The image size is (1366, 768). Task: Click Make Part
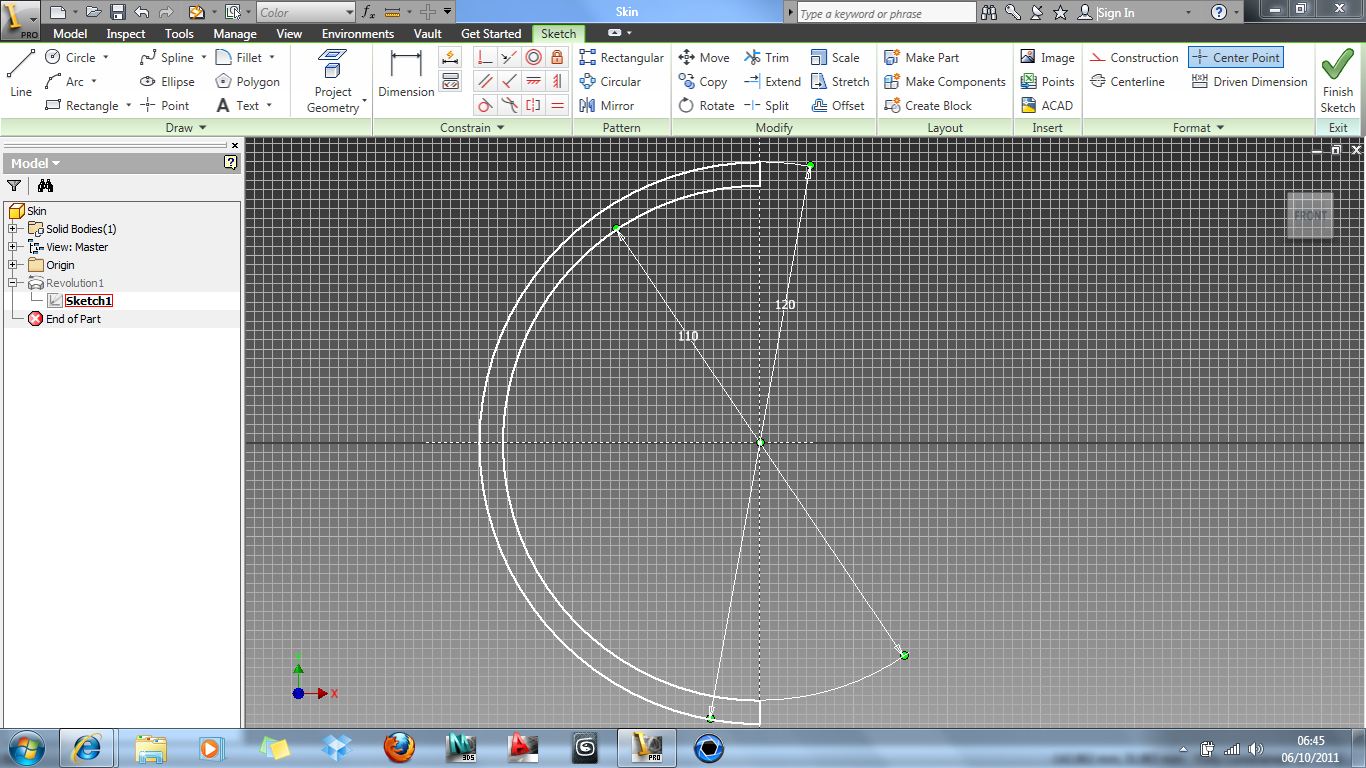(921, 57)
